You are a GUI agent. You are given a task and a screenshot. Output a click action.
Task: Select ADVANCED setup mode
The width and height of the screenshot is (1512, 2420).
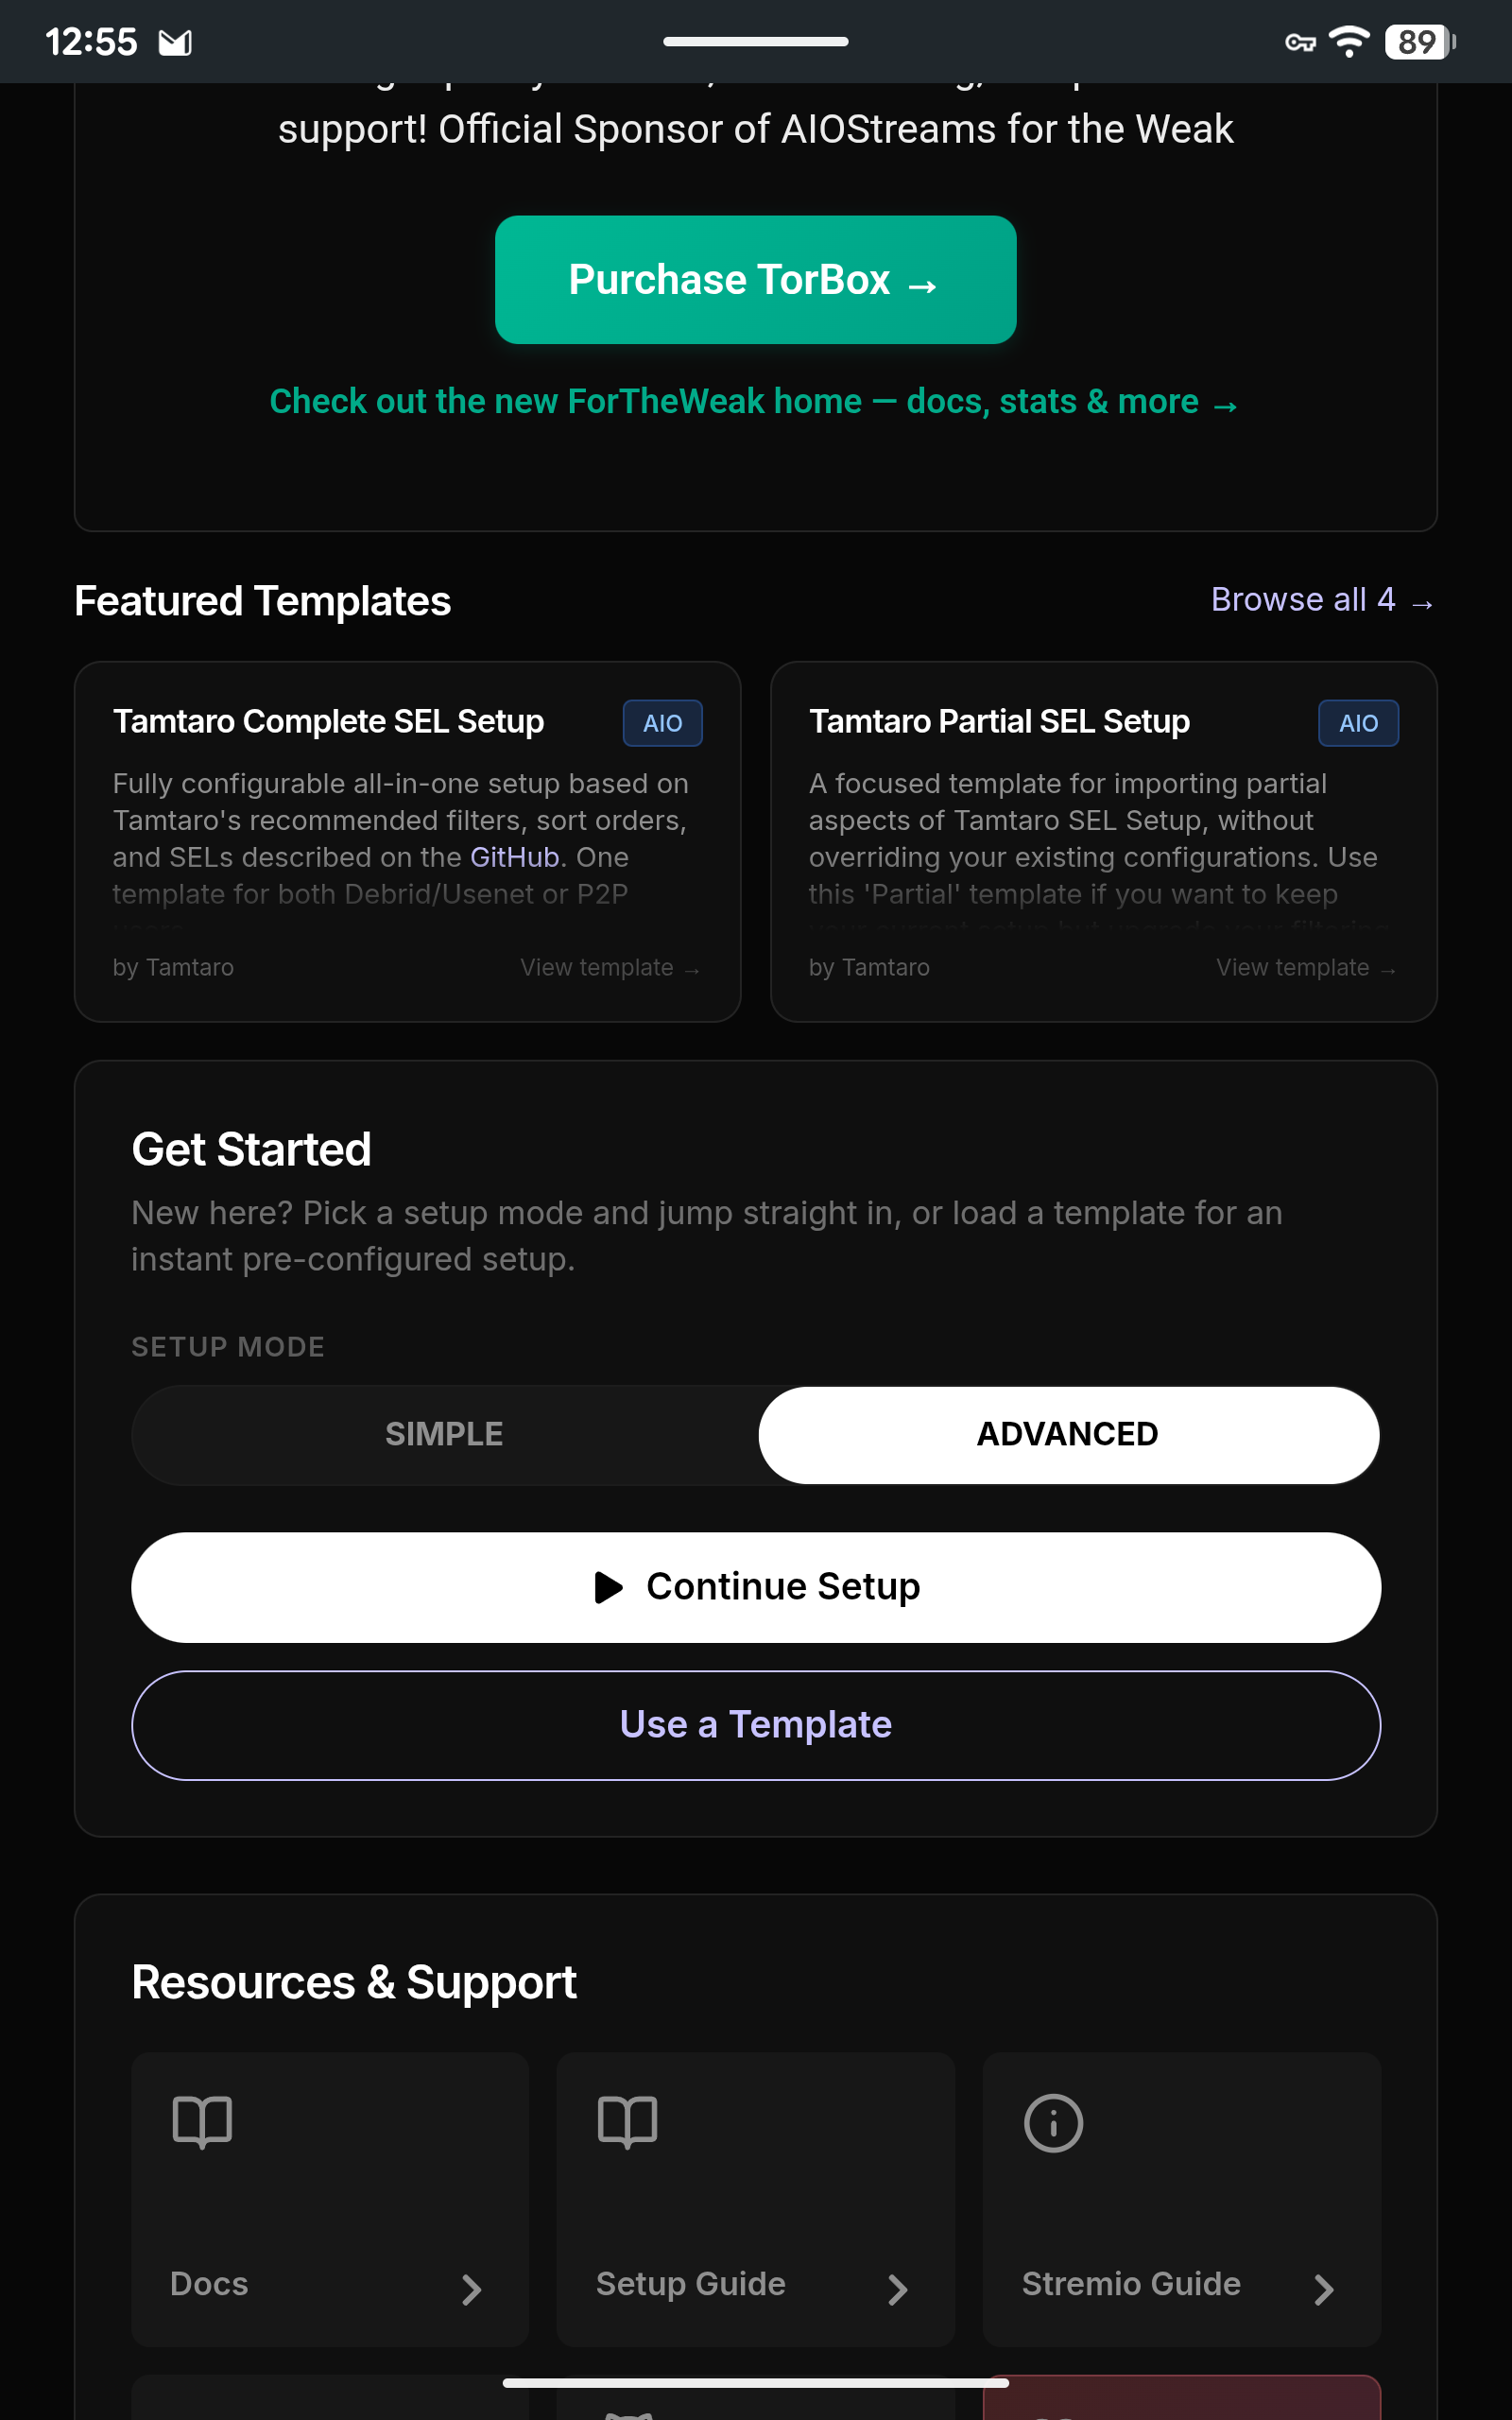[x=1068, y=1434]
